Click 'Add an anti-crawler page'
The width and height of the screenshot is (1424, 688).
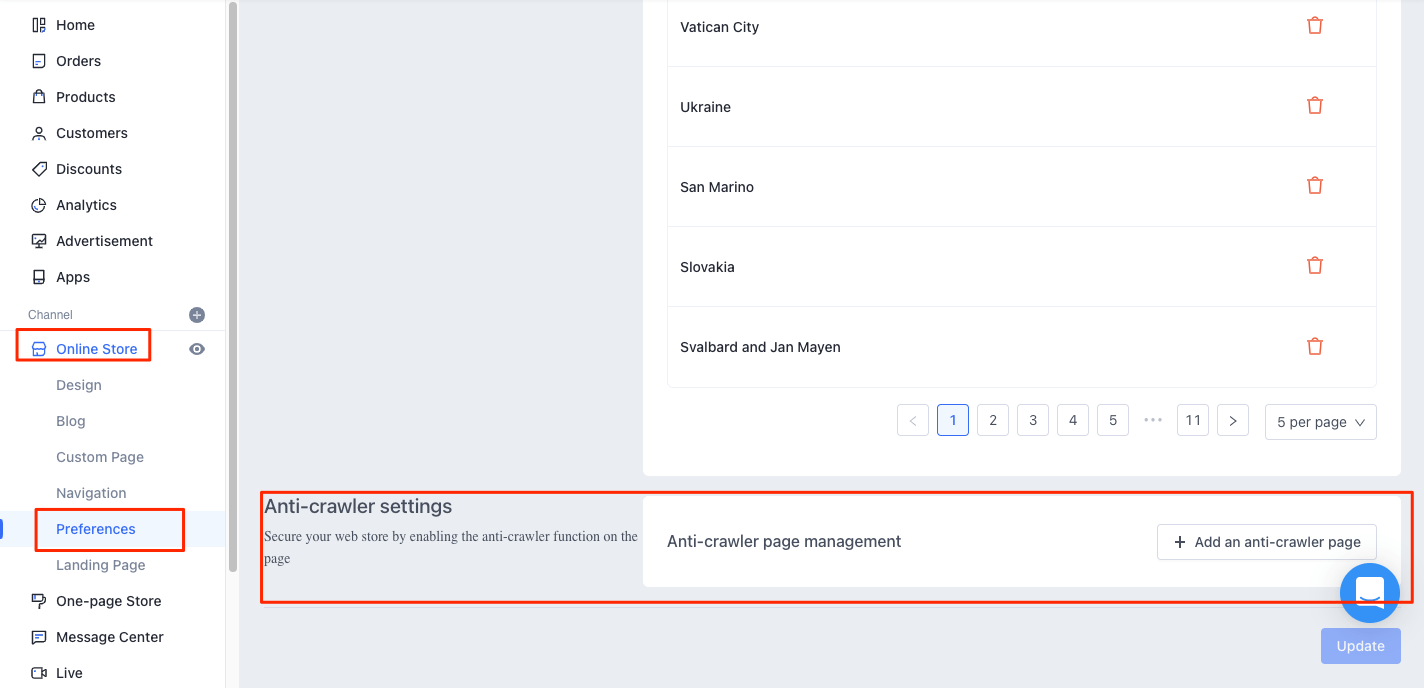coord(1266,541)
